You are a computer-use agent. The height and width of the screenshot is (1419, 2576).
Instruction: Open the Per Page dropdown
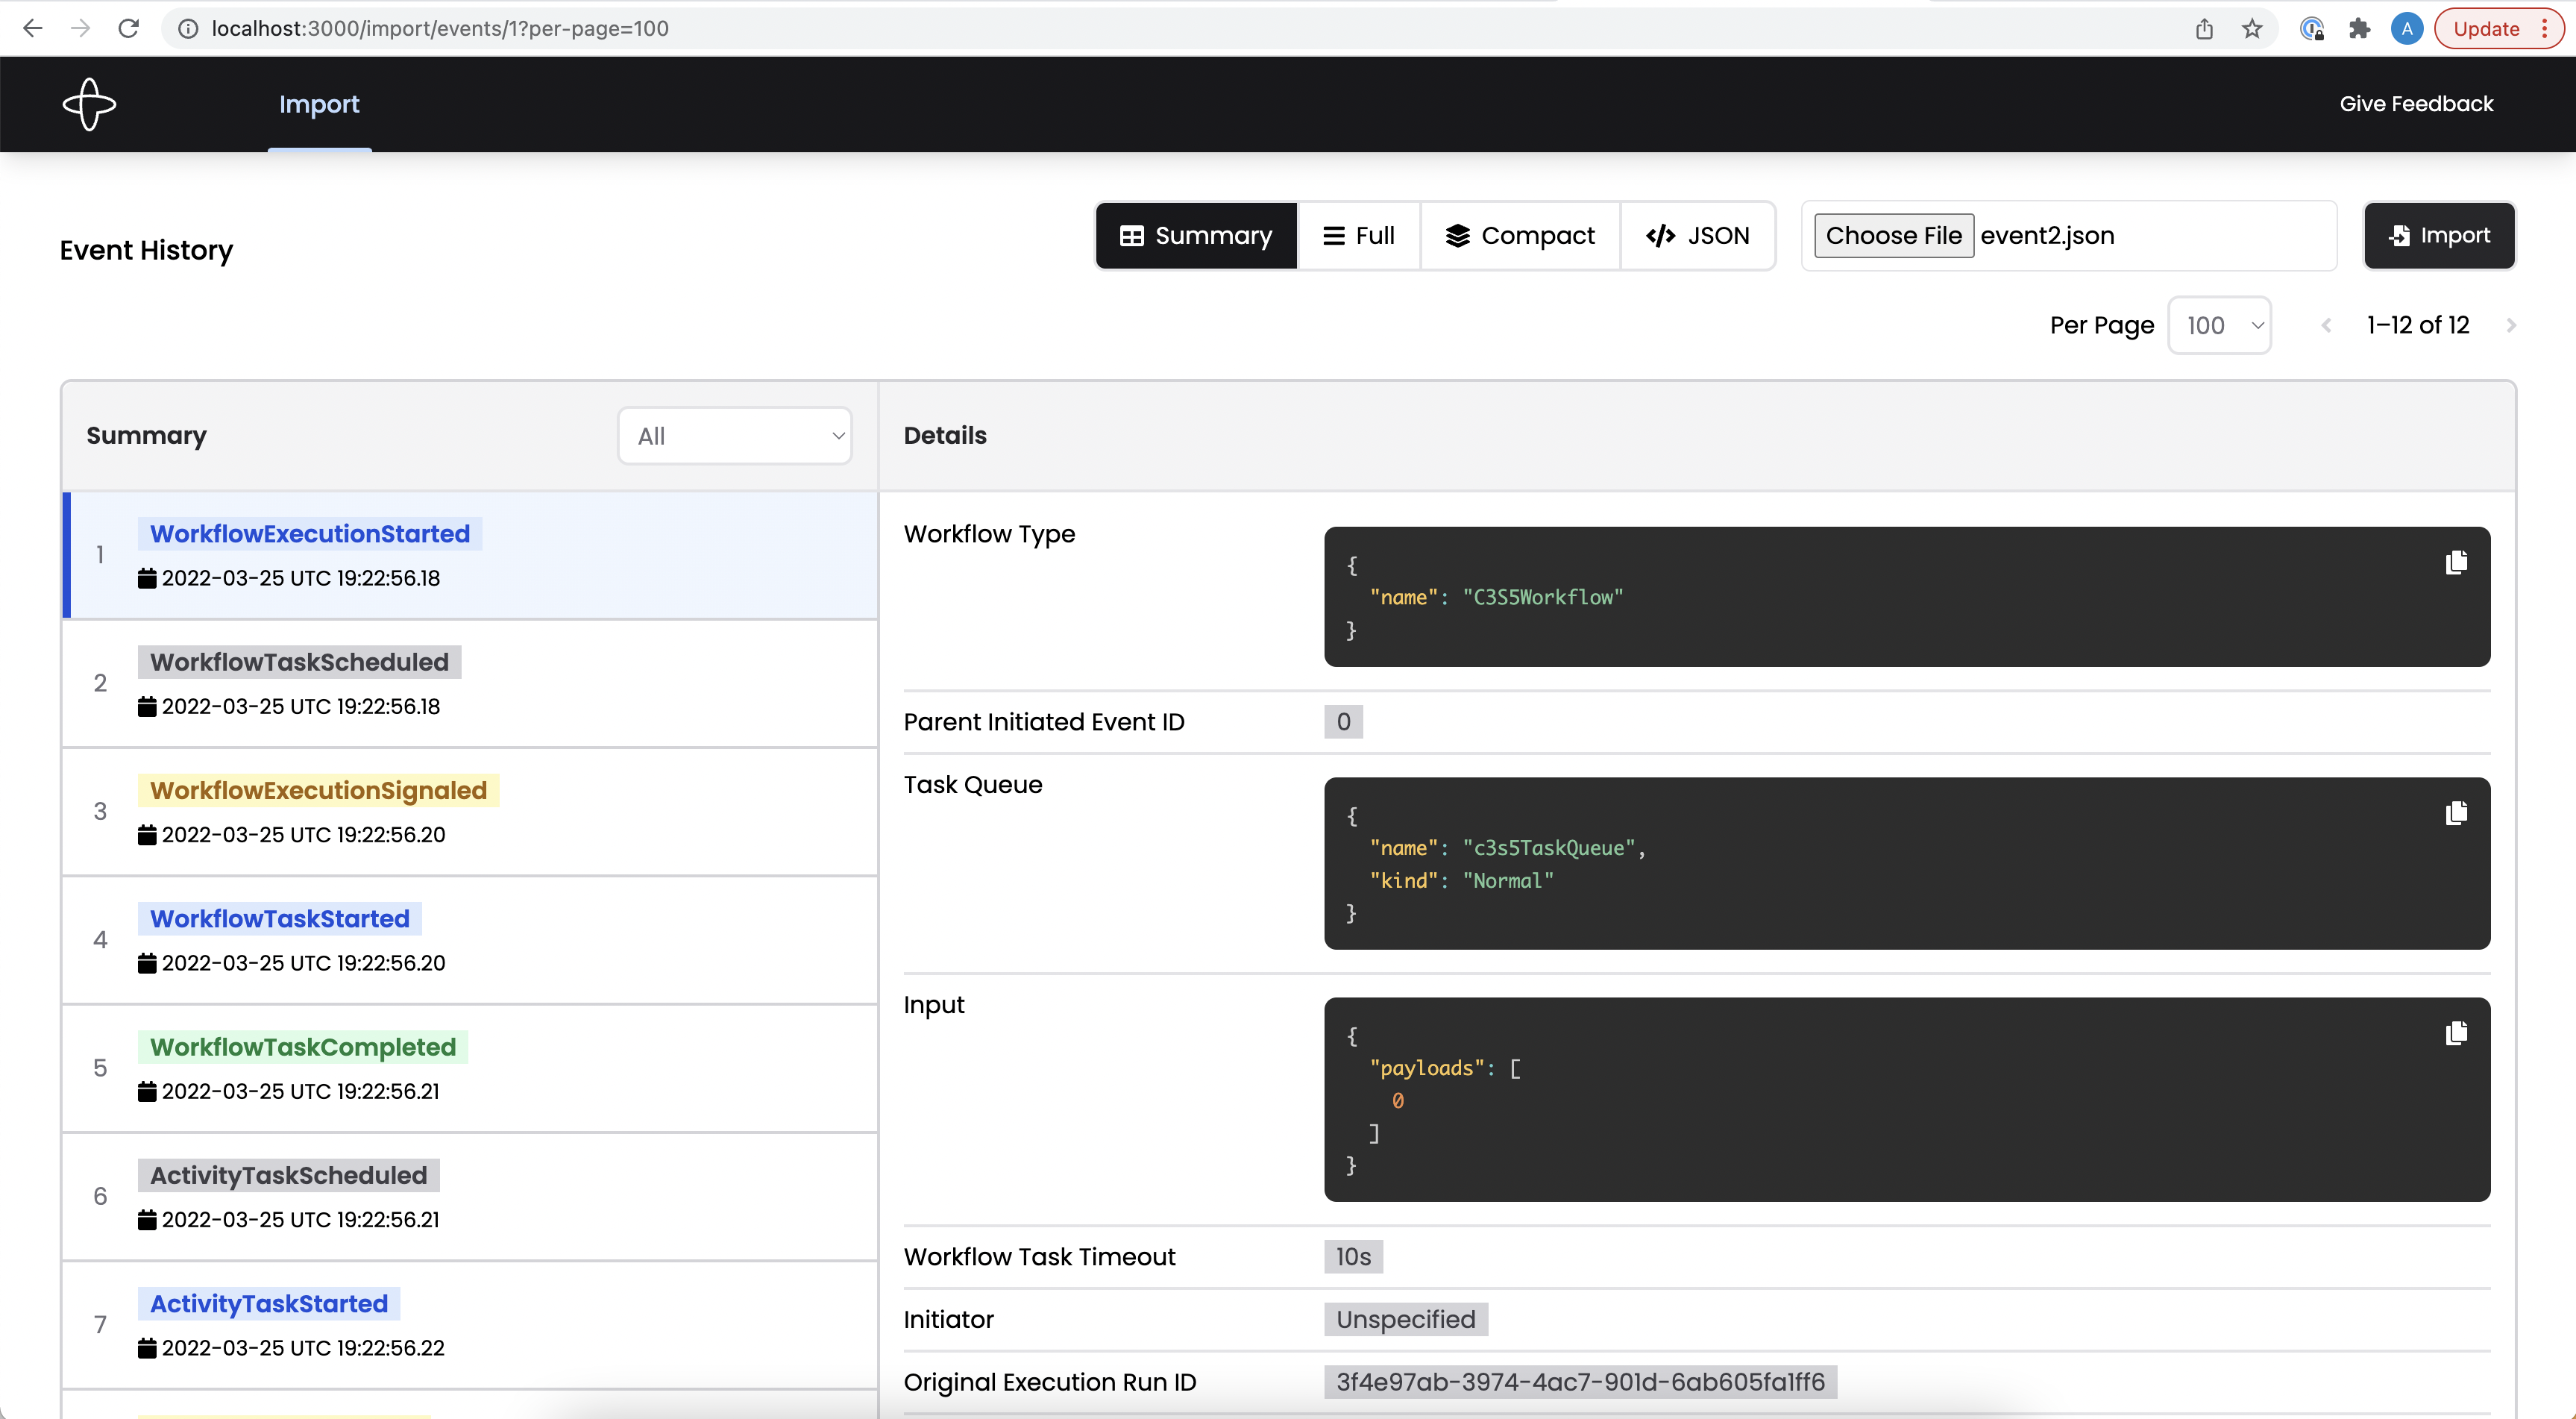[x=2219, y=325]
